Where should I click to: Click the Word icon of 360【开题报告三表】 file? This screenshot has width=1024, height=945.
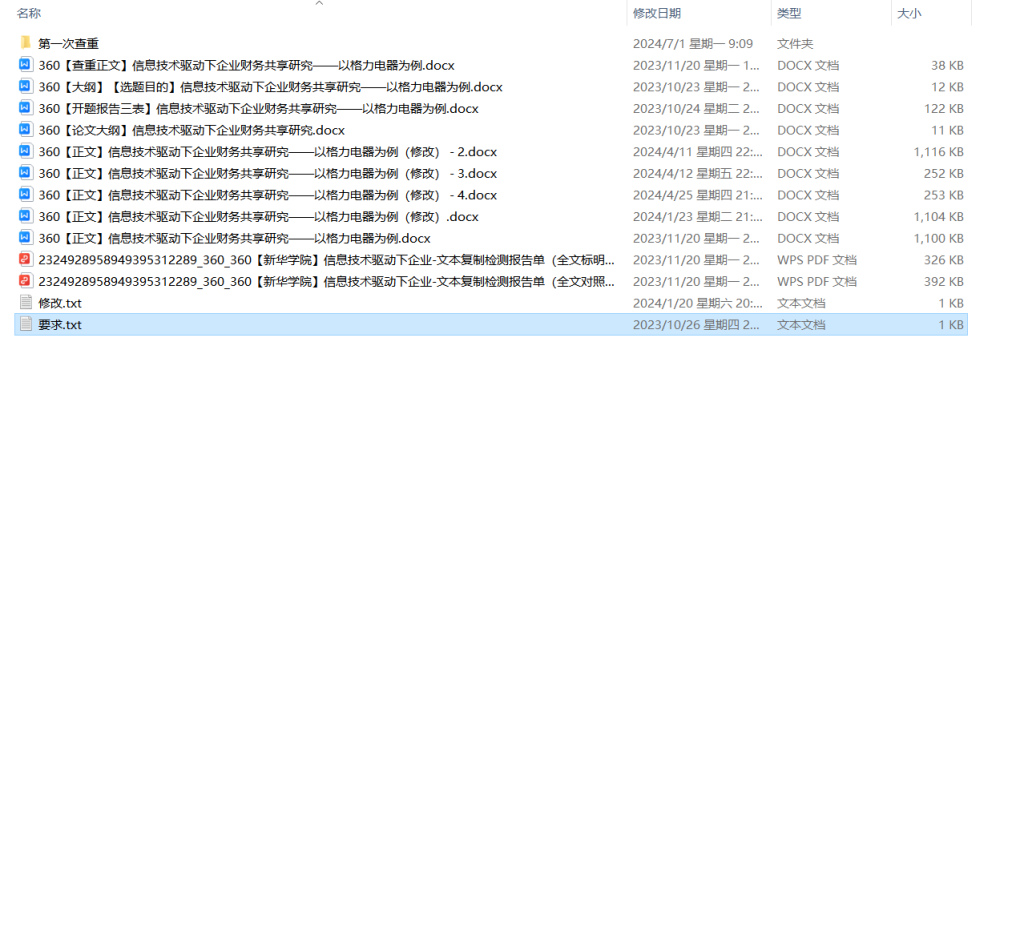(26, 108)
